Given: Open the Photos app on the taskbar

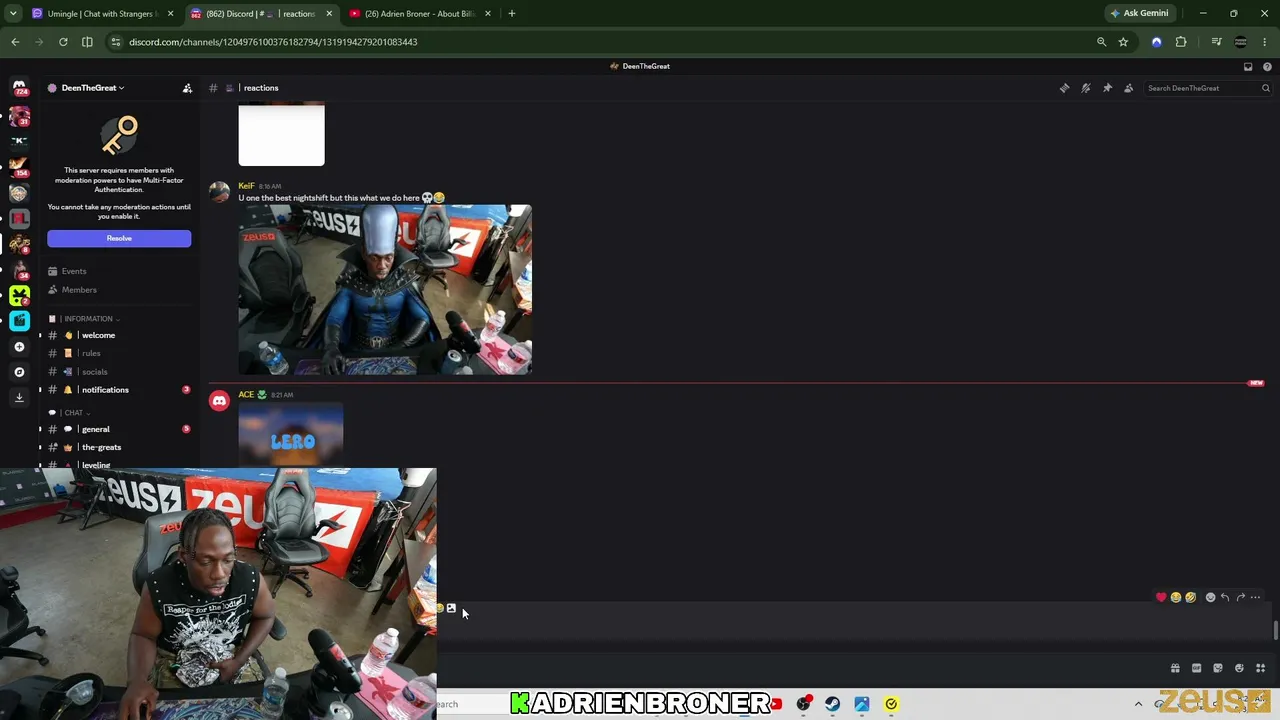Looking at the screenshot, I should pyautogui.click(x=861, y=704).
